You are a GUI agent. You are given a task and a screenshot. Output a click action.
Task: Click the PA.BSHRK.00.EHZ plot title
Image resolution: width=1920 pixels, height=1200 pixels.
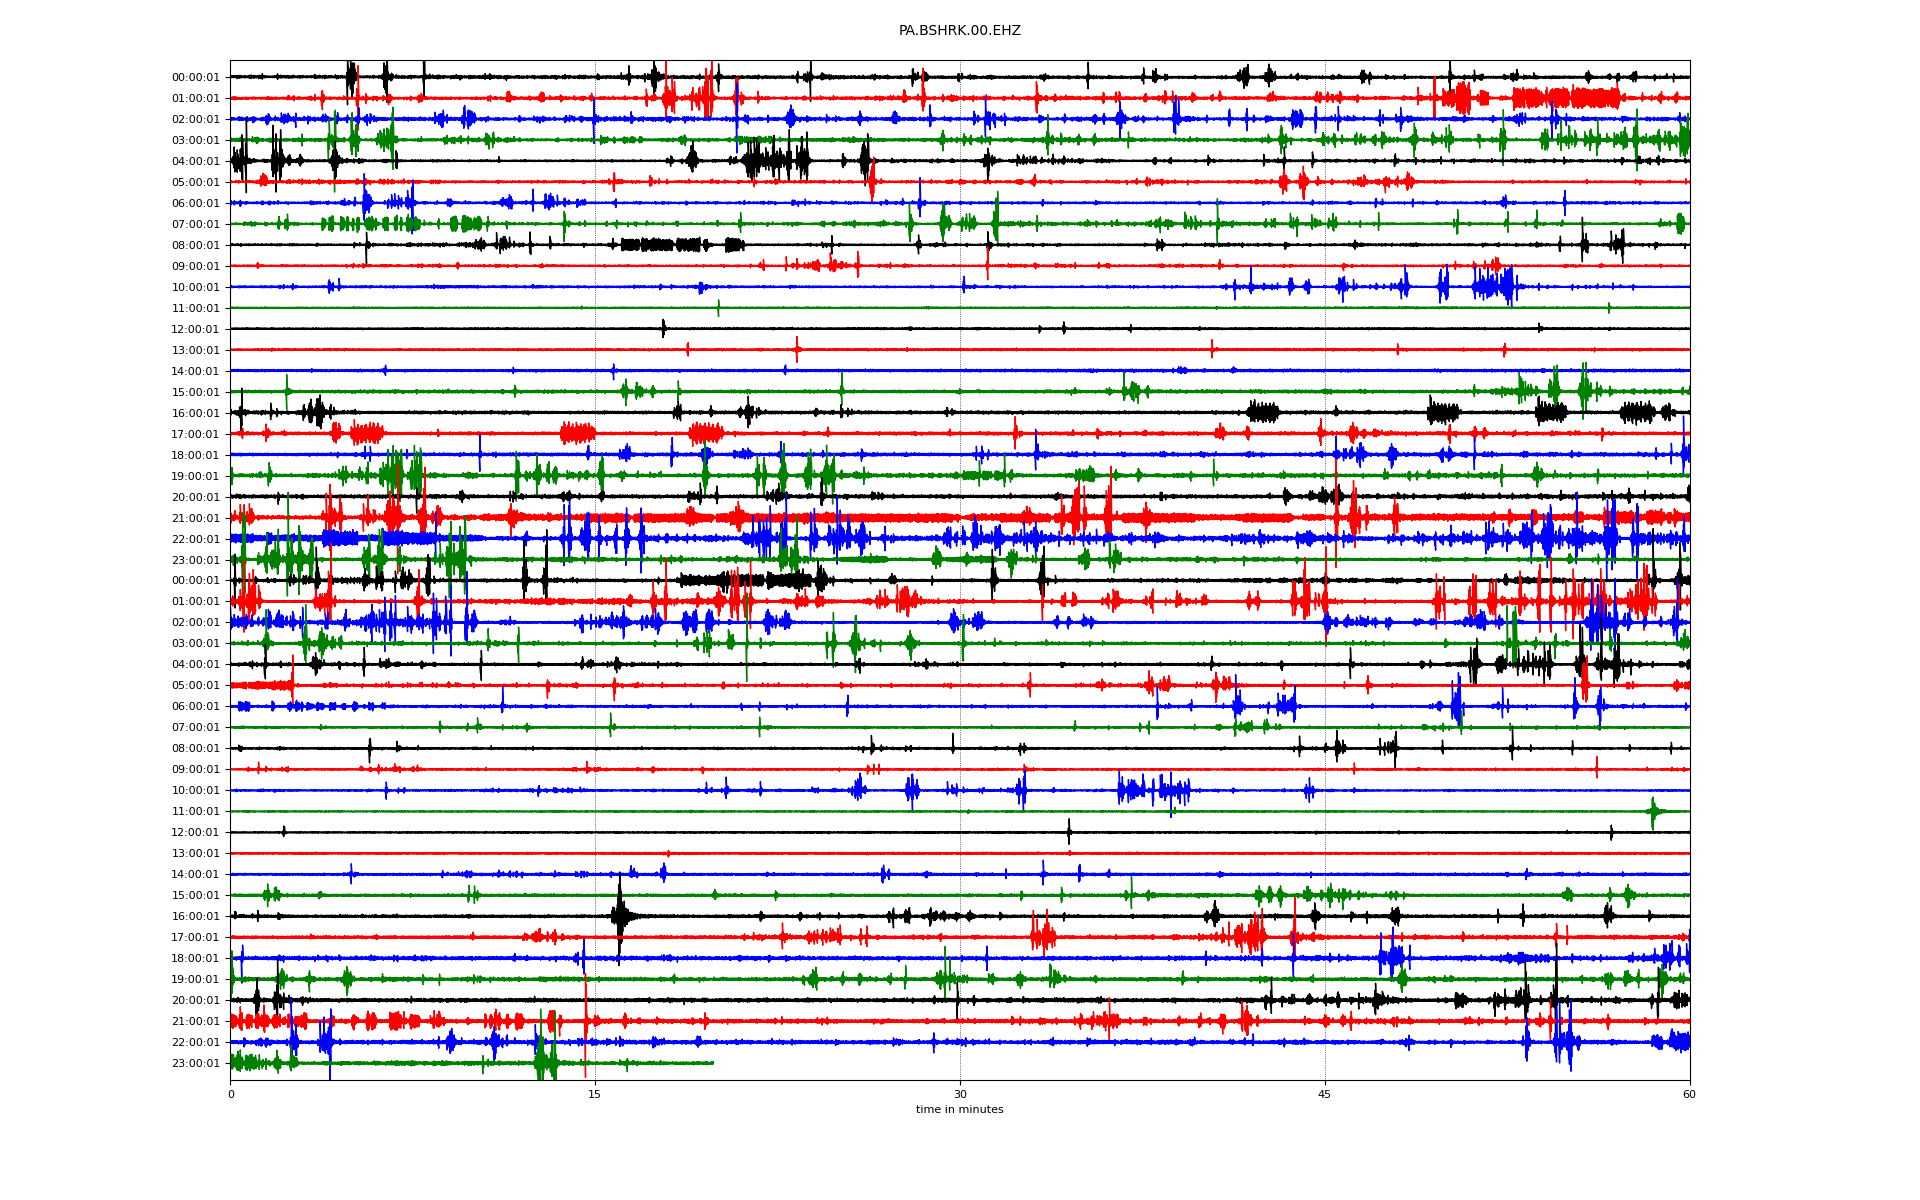(959, 31)
